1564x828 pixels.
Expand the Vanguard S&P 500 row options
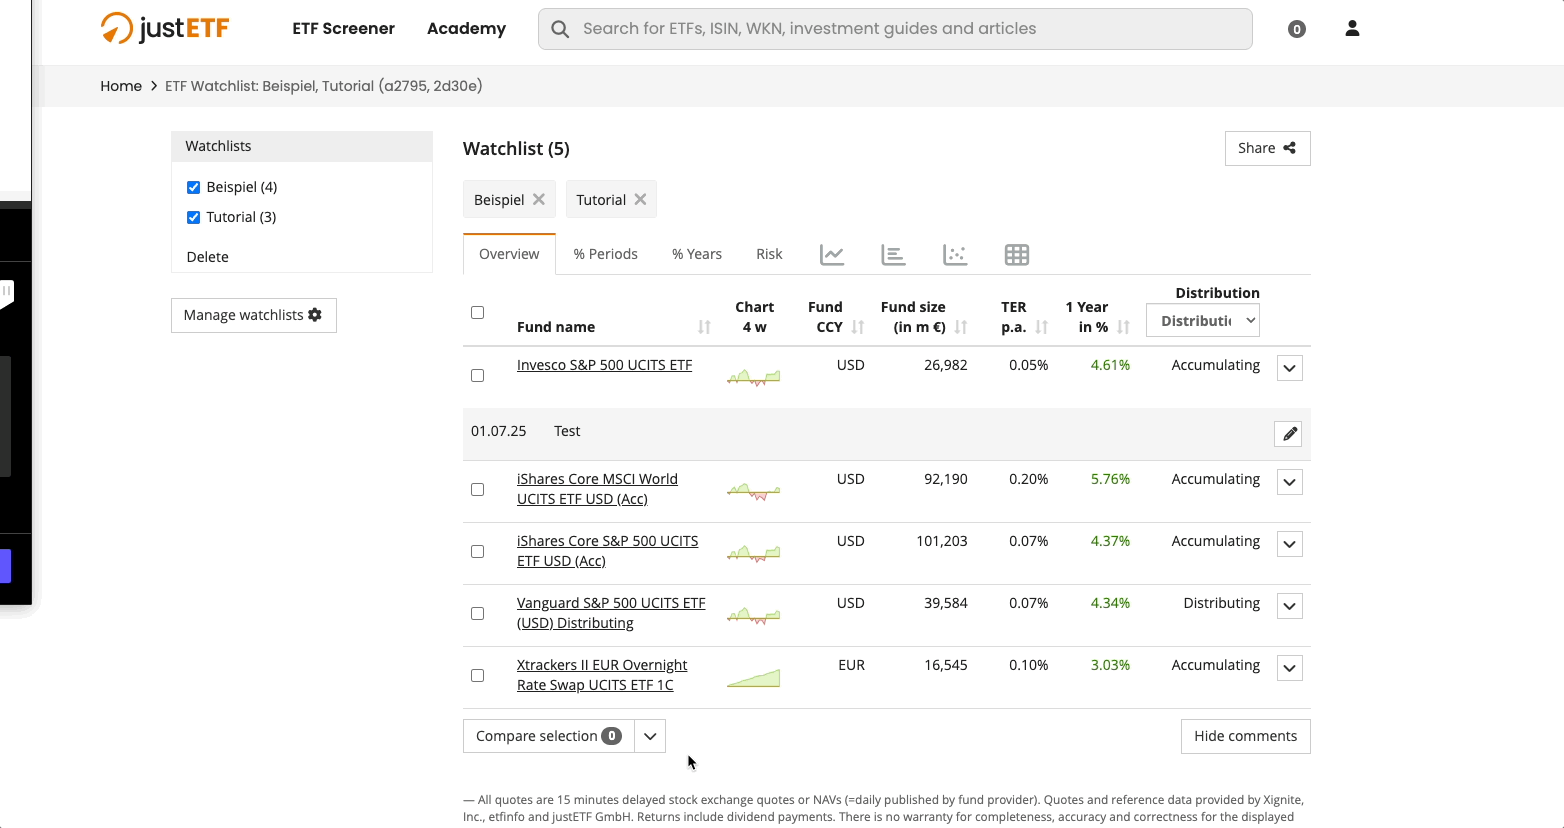coord(1289,606)
